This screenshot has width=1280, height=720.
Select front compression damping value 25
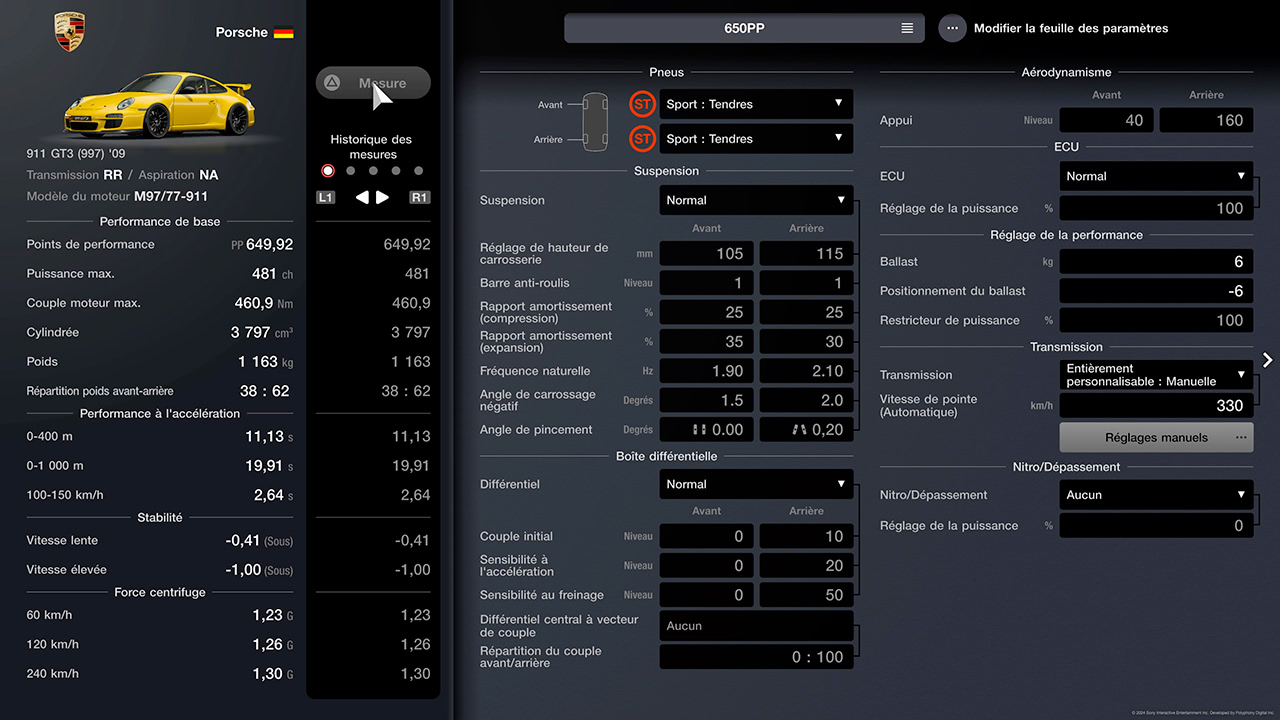706,312
